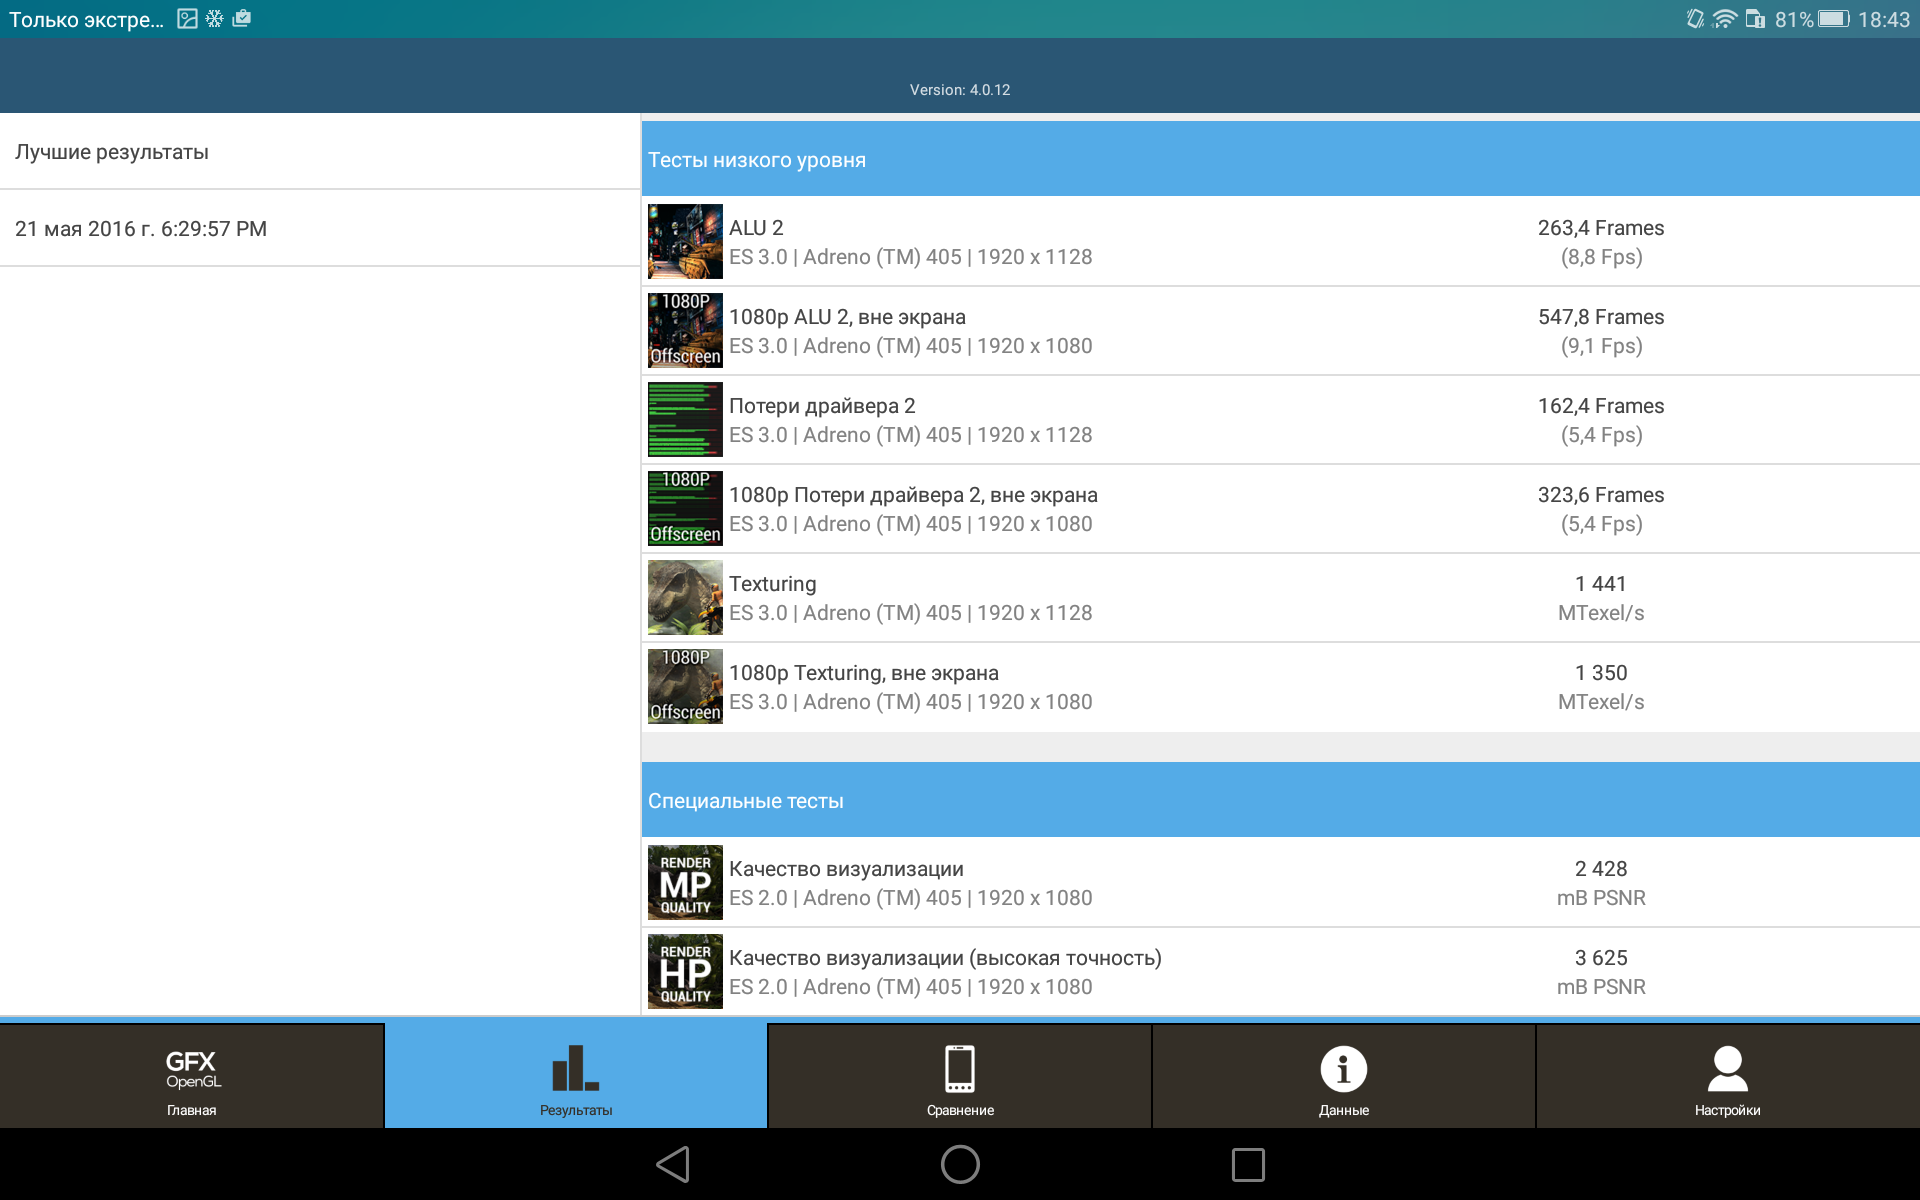This screenshot has height=1200, width=1920.
Task: Click the Version: 4.0.12 label
Action: pos(960,90)
